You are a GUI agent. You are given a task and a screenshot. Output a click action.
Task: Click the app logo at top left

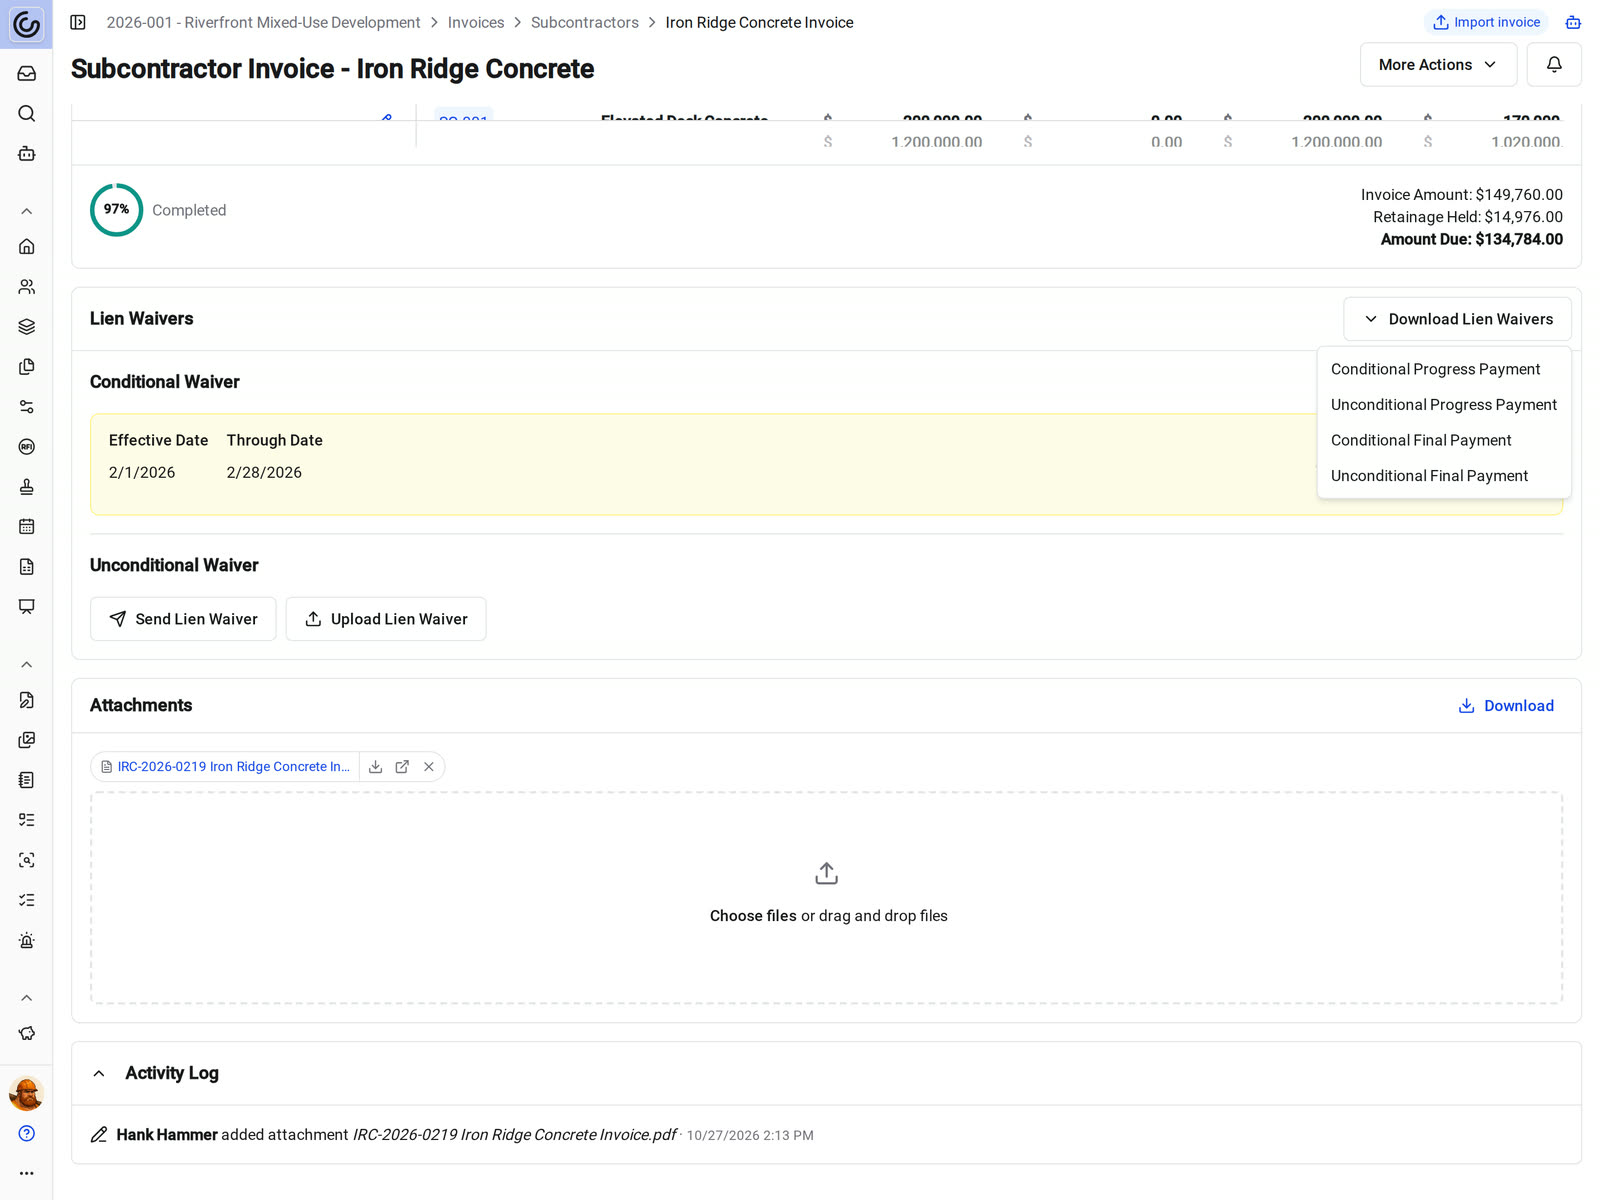27,24
